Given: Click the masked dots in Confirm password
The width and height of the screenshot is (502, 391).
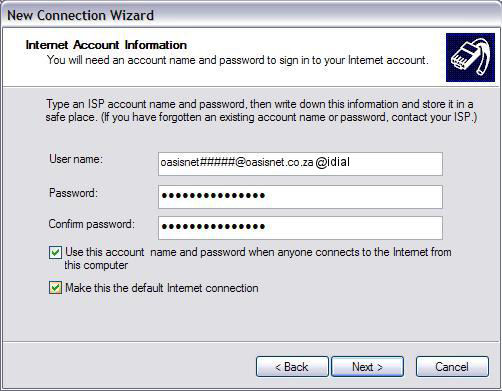Looking at the screenshot, I should pos(213,227).
